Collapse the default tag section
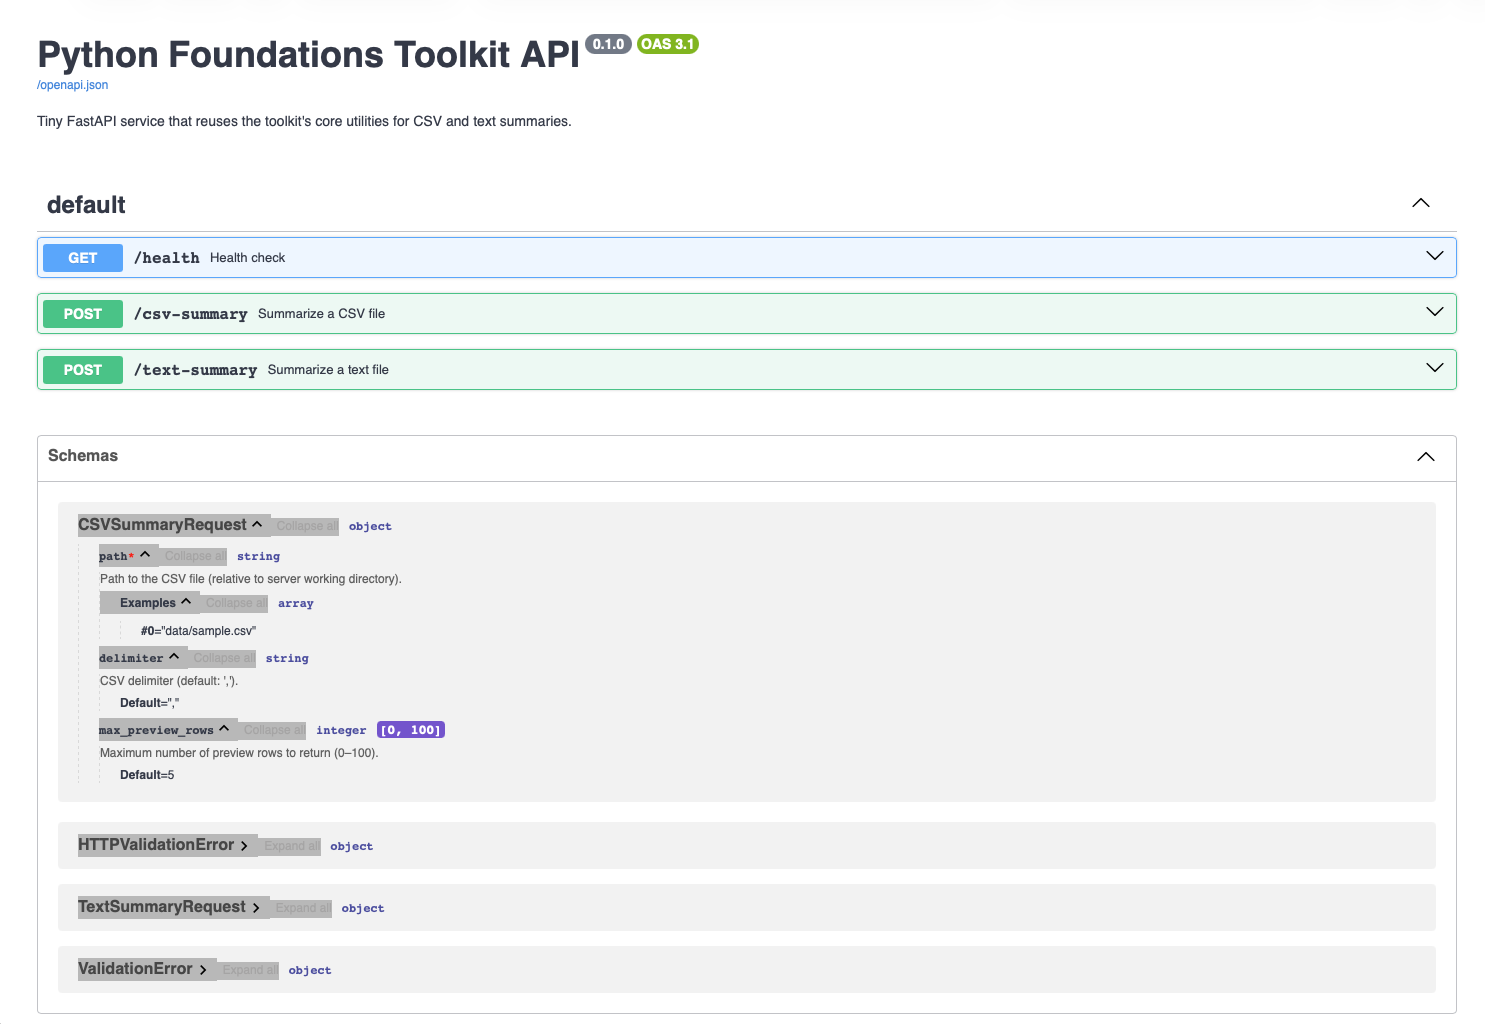Image resolution: width=1485 pixels, height=1024 pixels. (1421, 203)
